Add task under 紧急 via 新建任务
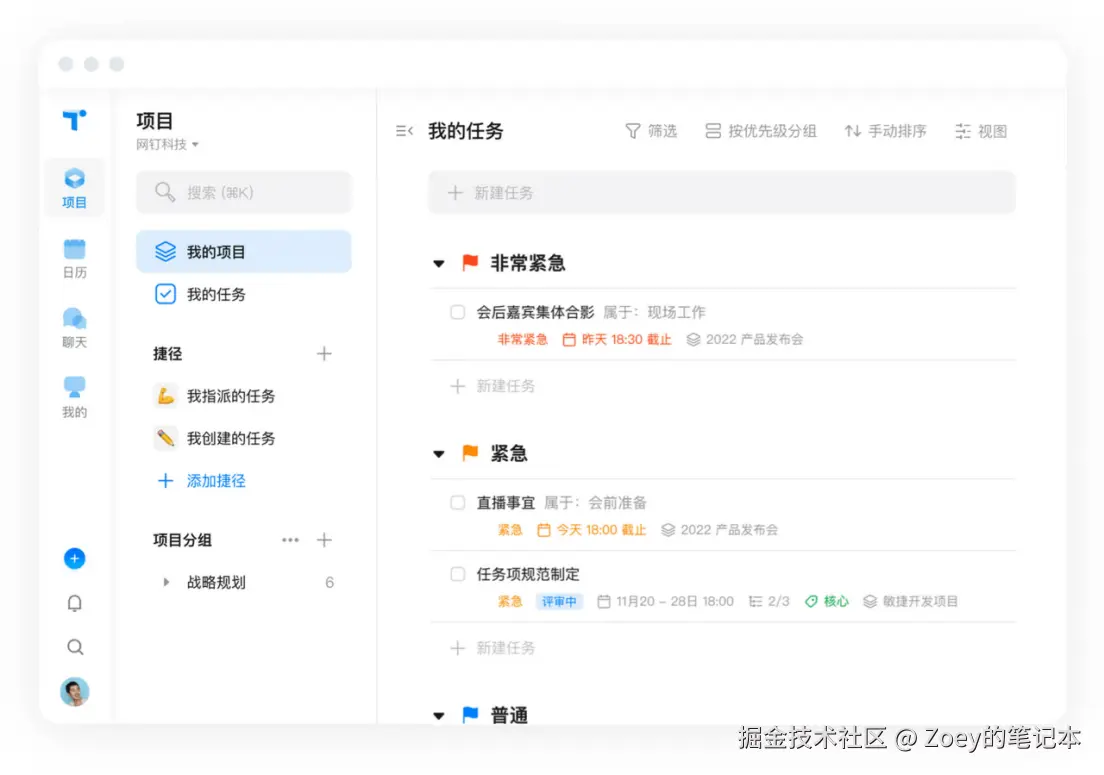This screenshot has width=1104, height=775. point(493,648)
